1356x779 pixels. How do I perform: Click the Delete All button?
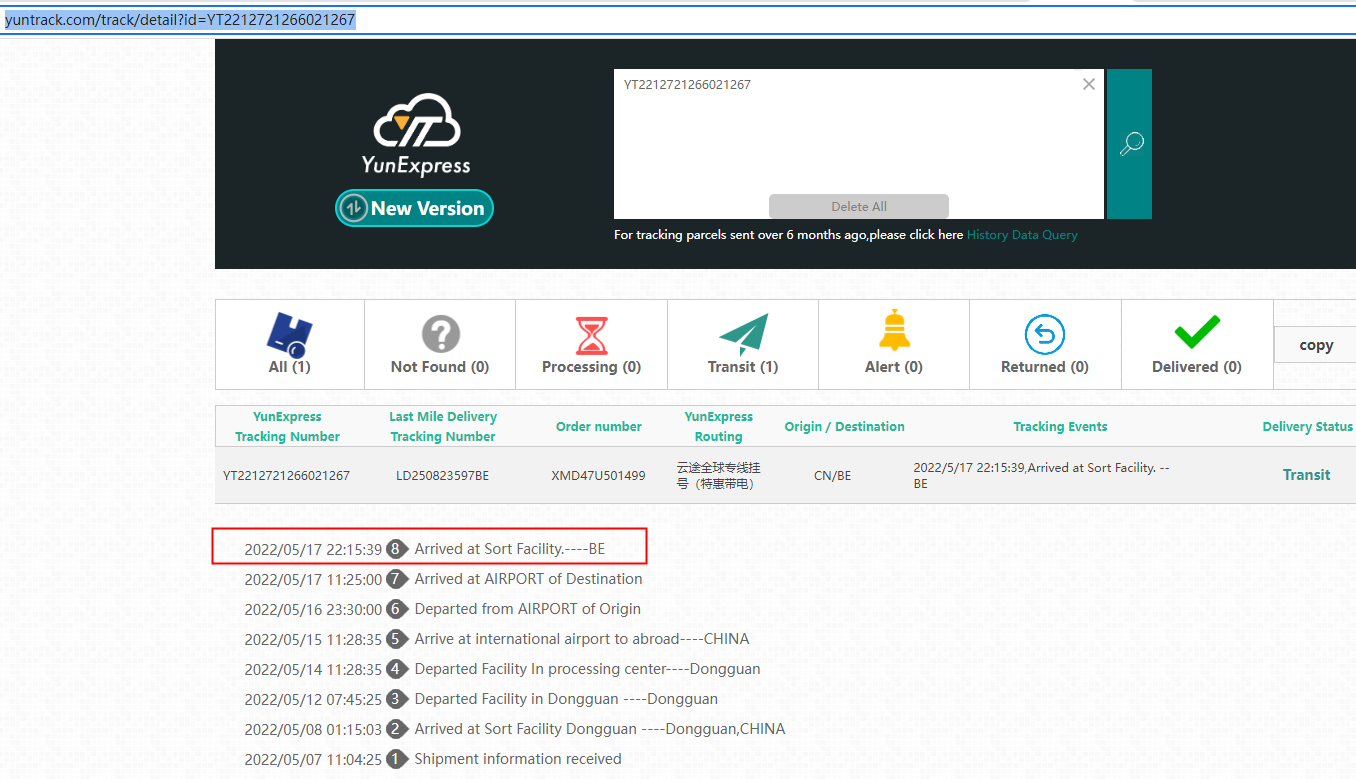(858, 206)
